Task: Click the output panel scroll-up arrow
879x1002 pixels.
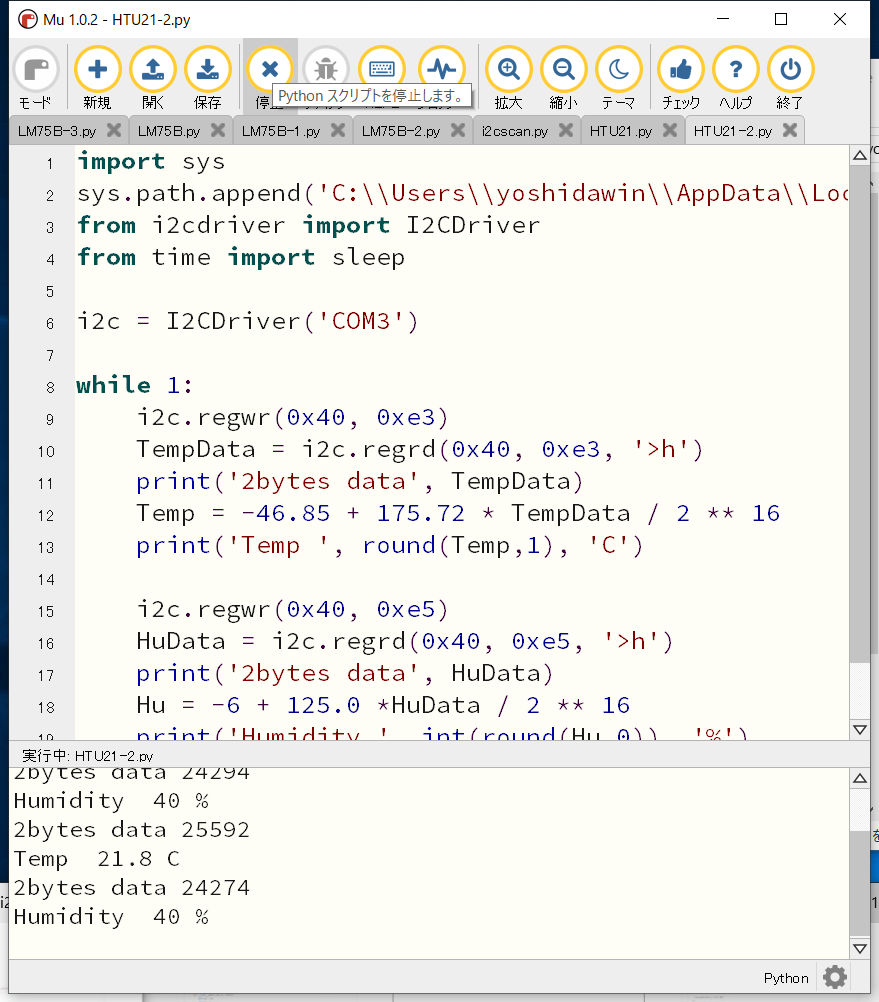Action: (x=860, y=778)
